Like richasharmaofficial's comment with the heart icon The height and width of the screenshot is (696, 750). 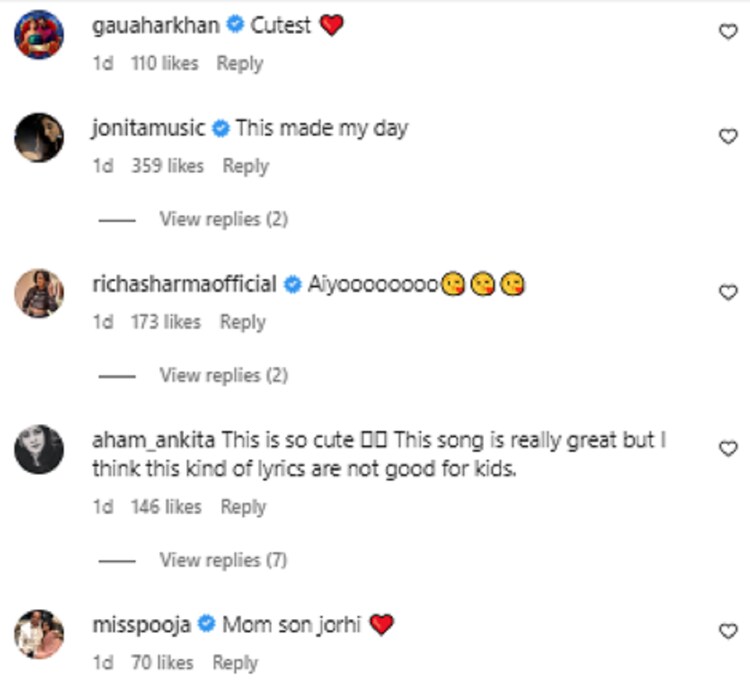(x=728, y=292)
